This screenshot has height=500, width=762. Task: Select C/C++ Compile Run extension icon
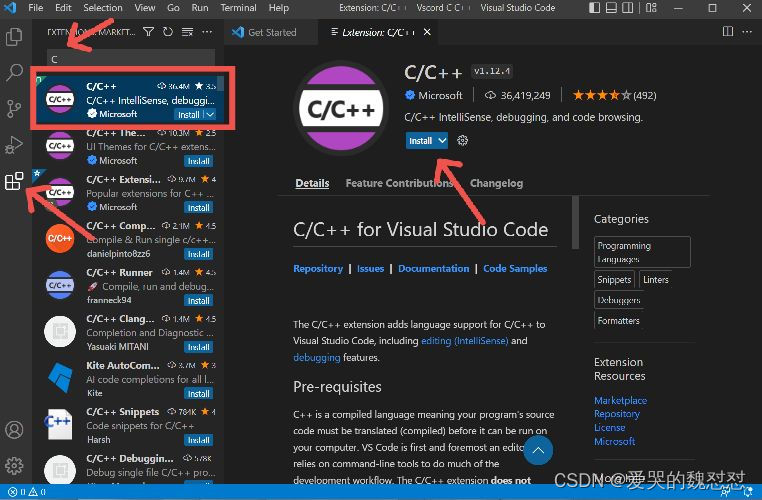coord(60,239)
